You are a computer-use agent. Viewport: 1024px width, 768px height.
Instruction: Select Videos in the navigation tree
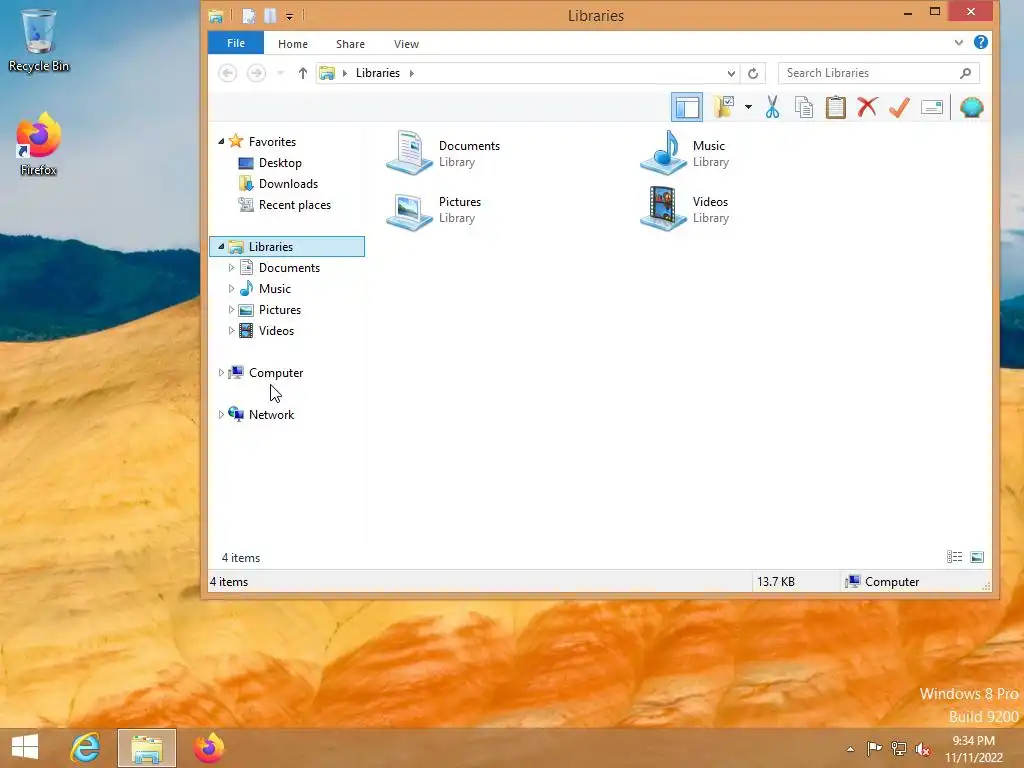[x=276, y=330]
